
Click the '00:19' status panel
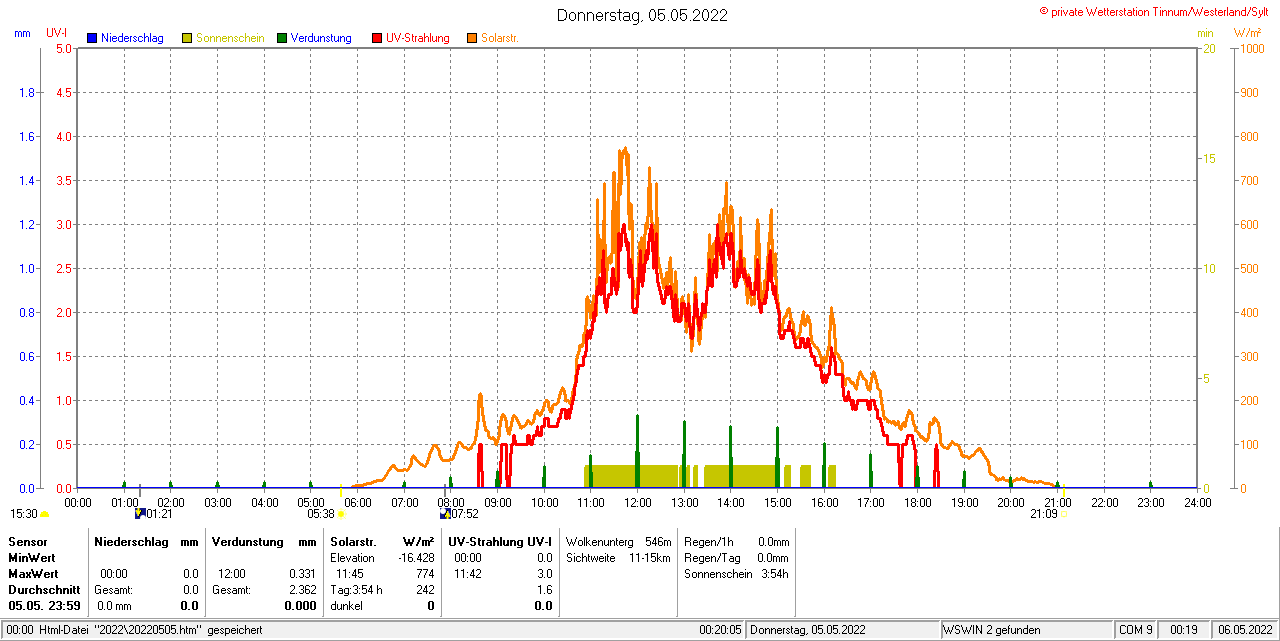1185,630
